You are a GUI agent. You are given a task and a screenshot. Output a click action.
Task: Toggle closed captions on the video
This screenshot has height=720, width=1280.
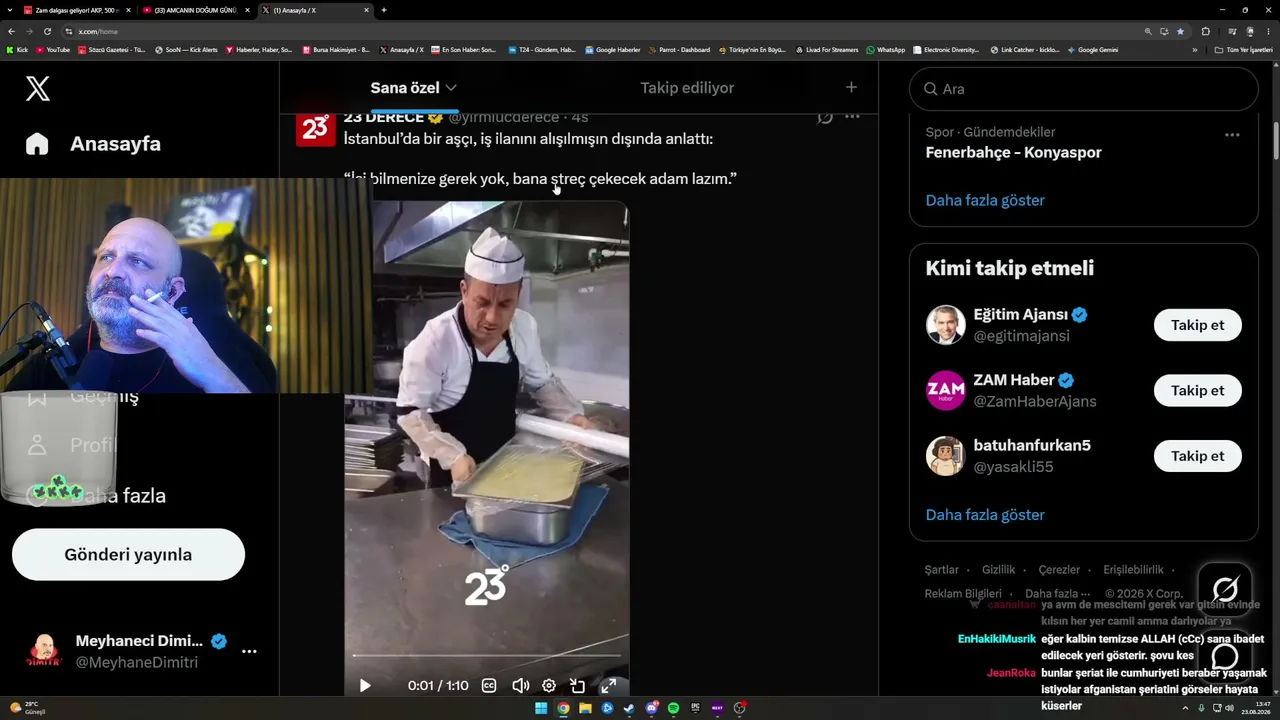click(489, 686)
